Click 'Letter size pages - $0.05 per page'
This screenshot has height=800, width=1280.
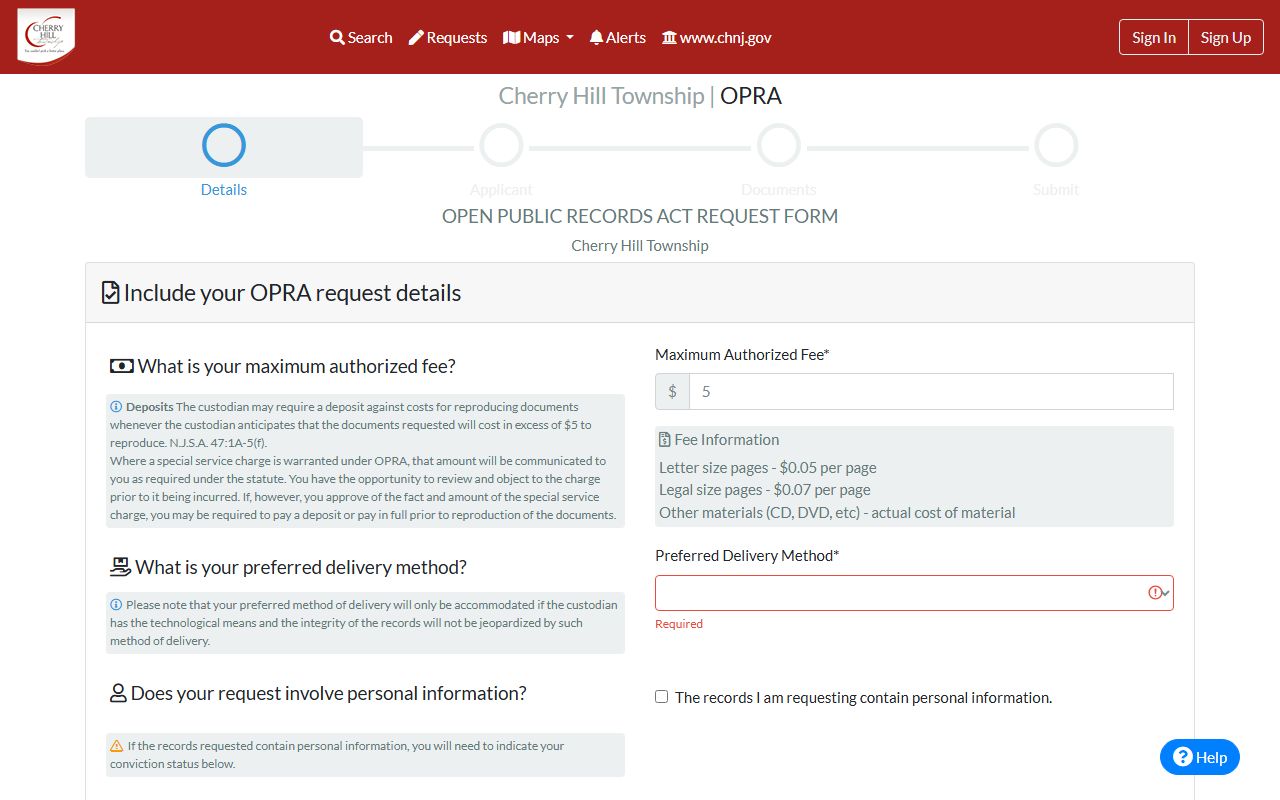(768, 467)
